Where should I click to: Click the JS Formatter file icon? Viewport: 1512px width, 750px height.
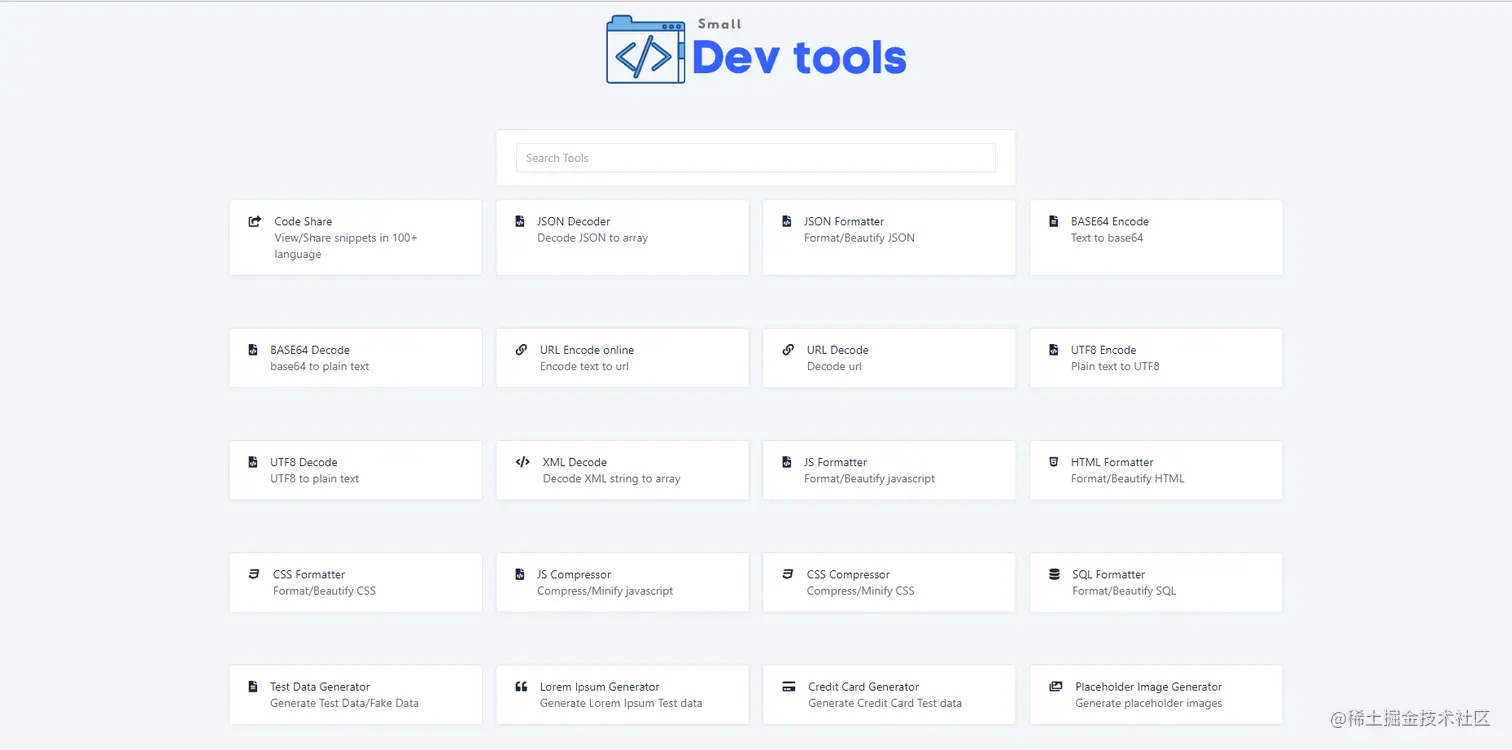pyautogui.click(x=787, y=462)
